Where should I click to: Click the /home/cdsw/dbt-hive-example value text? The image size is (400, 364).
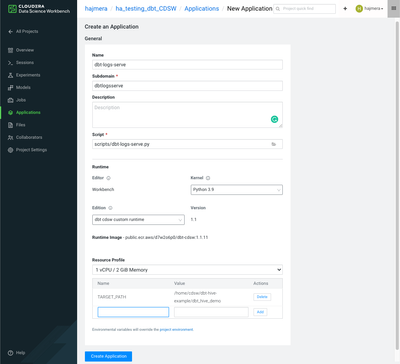coord(197,297)
